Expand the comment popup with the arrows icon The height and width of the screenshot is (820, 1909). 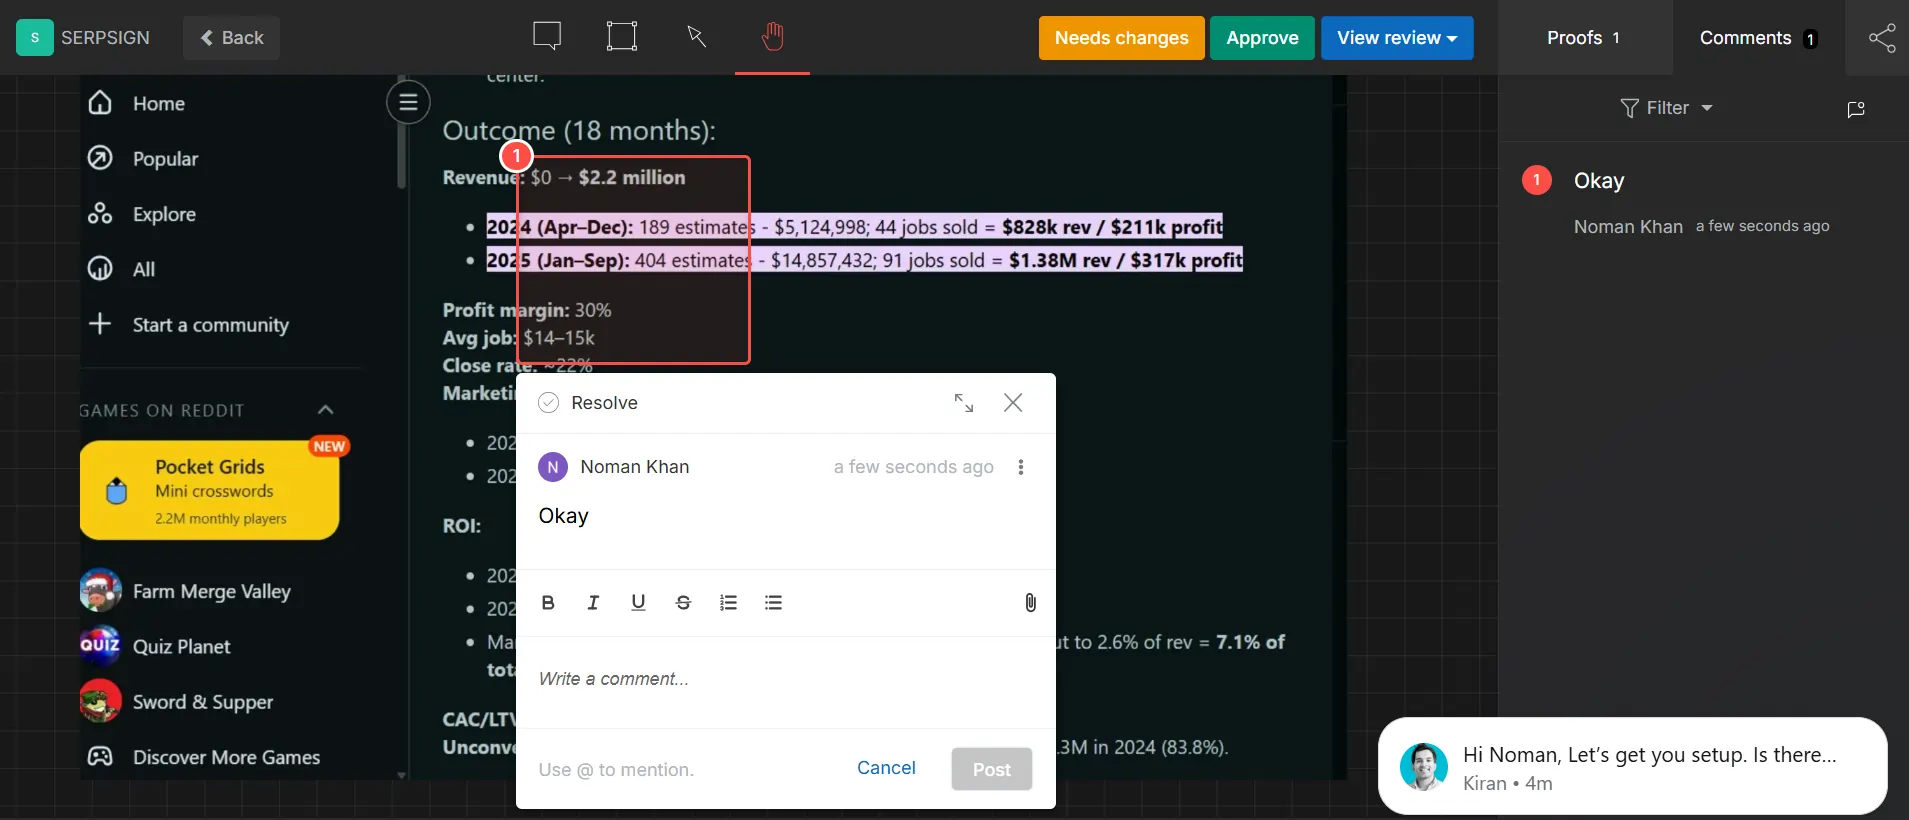[964, 402]
